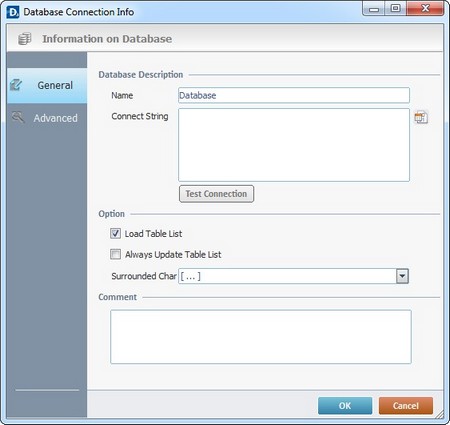Click the database stack header icon
This screenshot has width=450, height=425.
pyautogui.click(x=25, y=39)
